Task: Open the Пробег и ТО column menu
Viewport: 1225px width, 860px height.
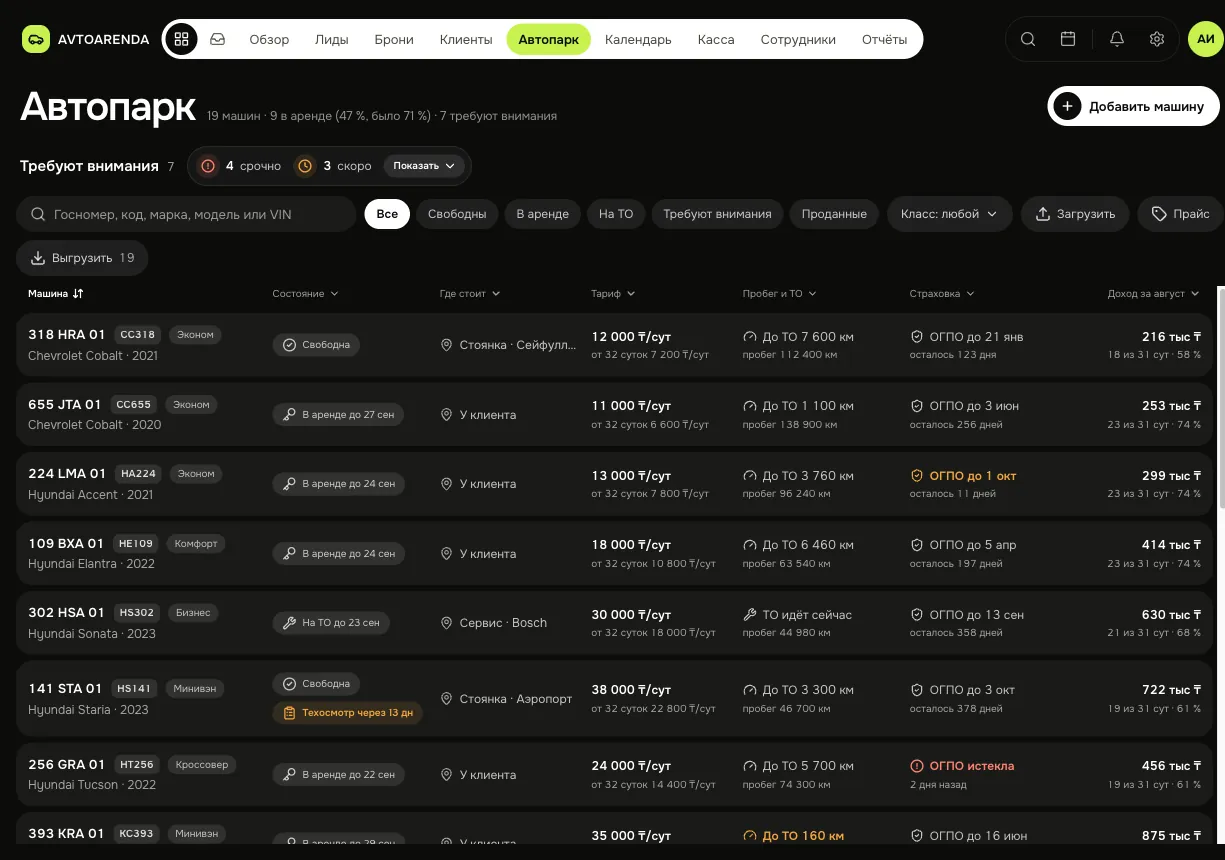Action: (780, 294)
